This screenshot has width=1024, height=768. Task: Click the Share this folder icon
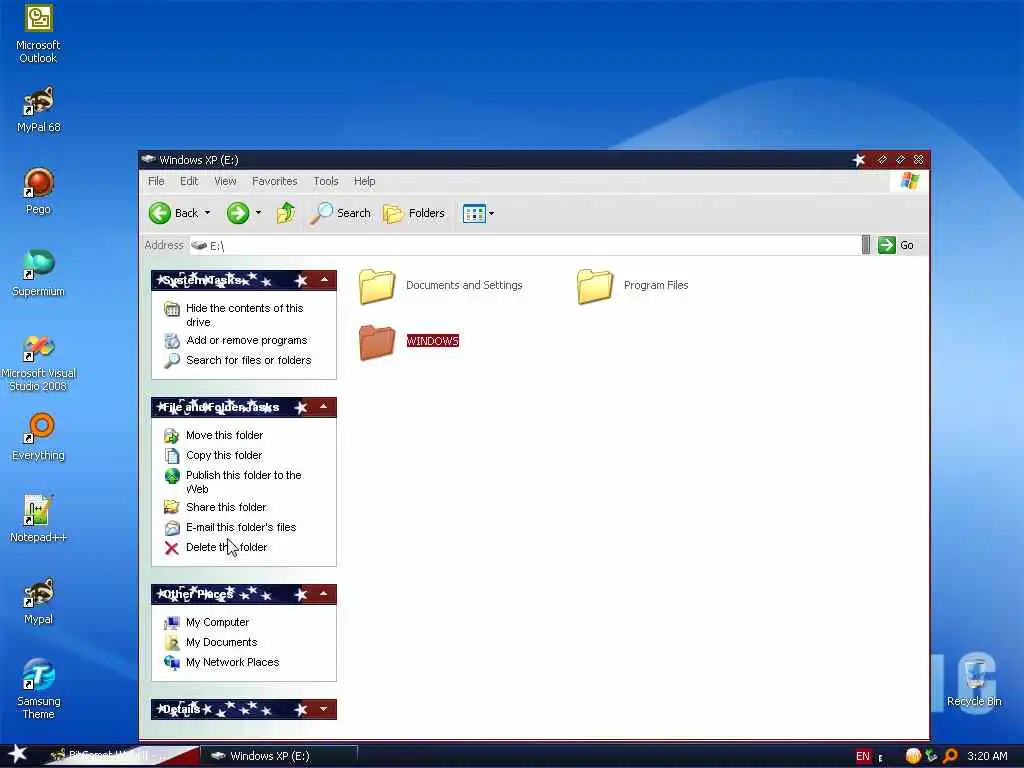click(172, 507)
